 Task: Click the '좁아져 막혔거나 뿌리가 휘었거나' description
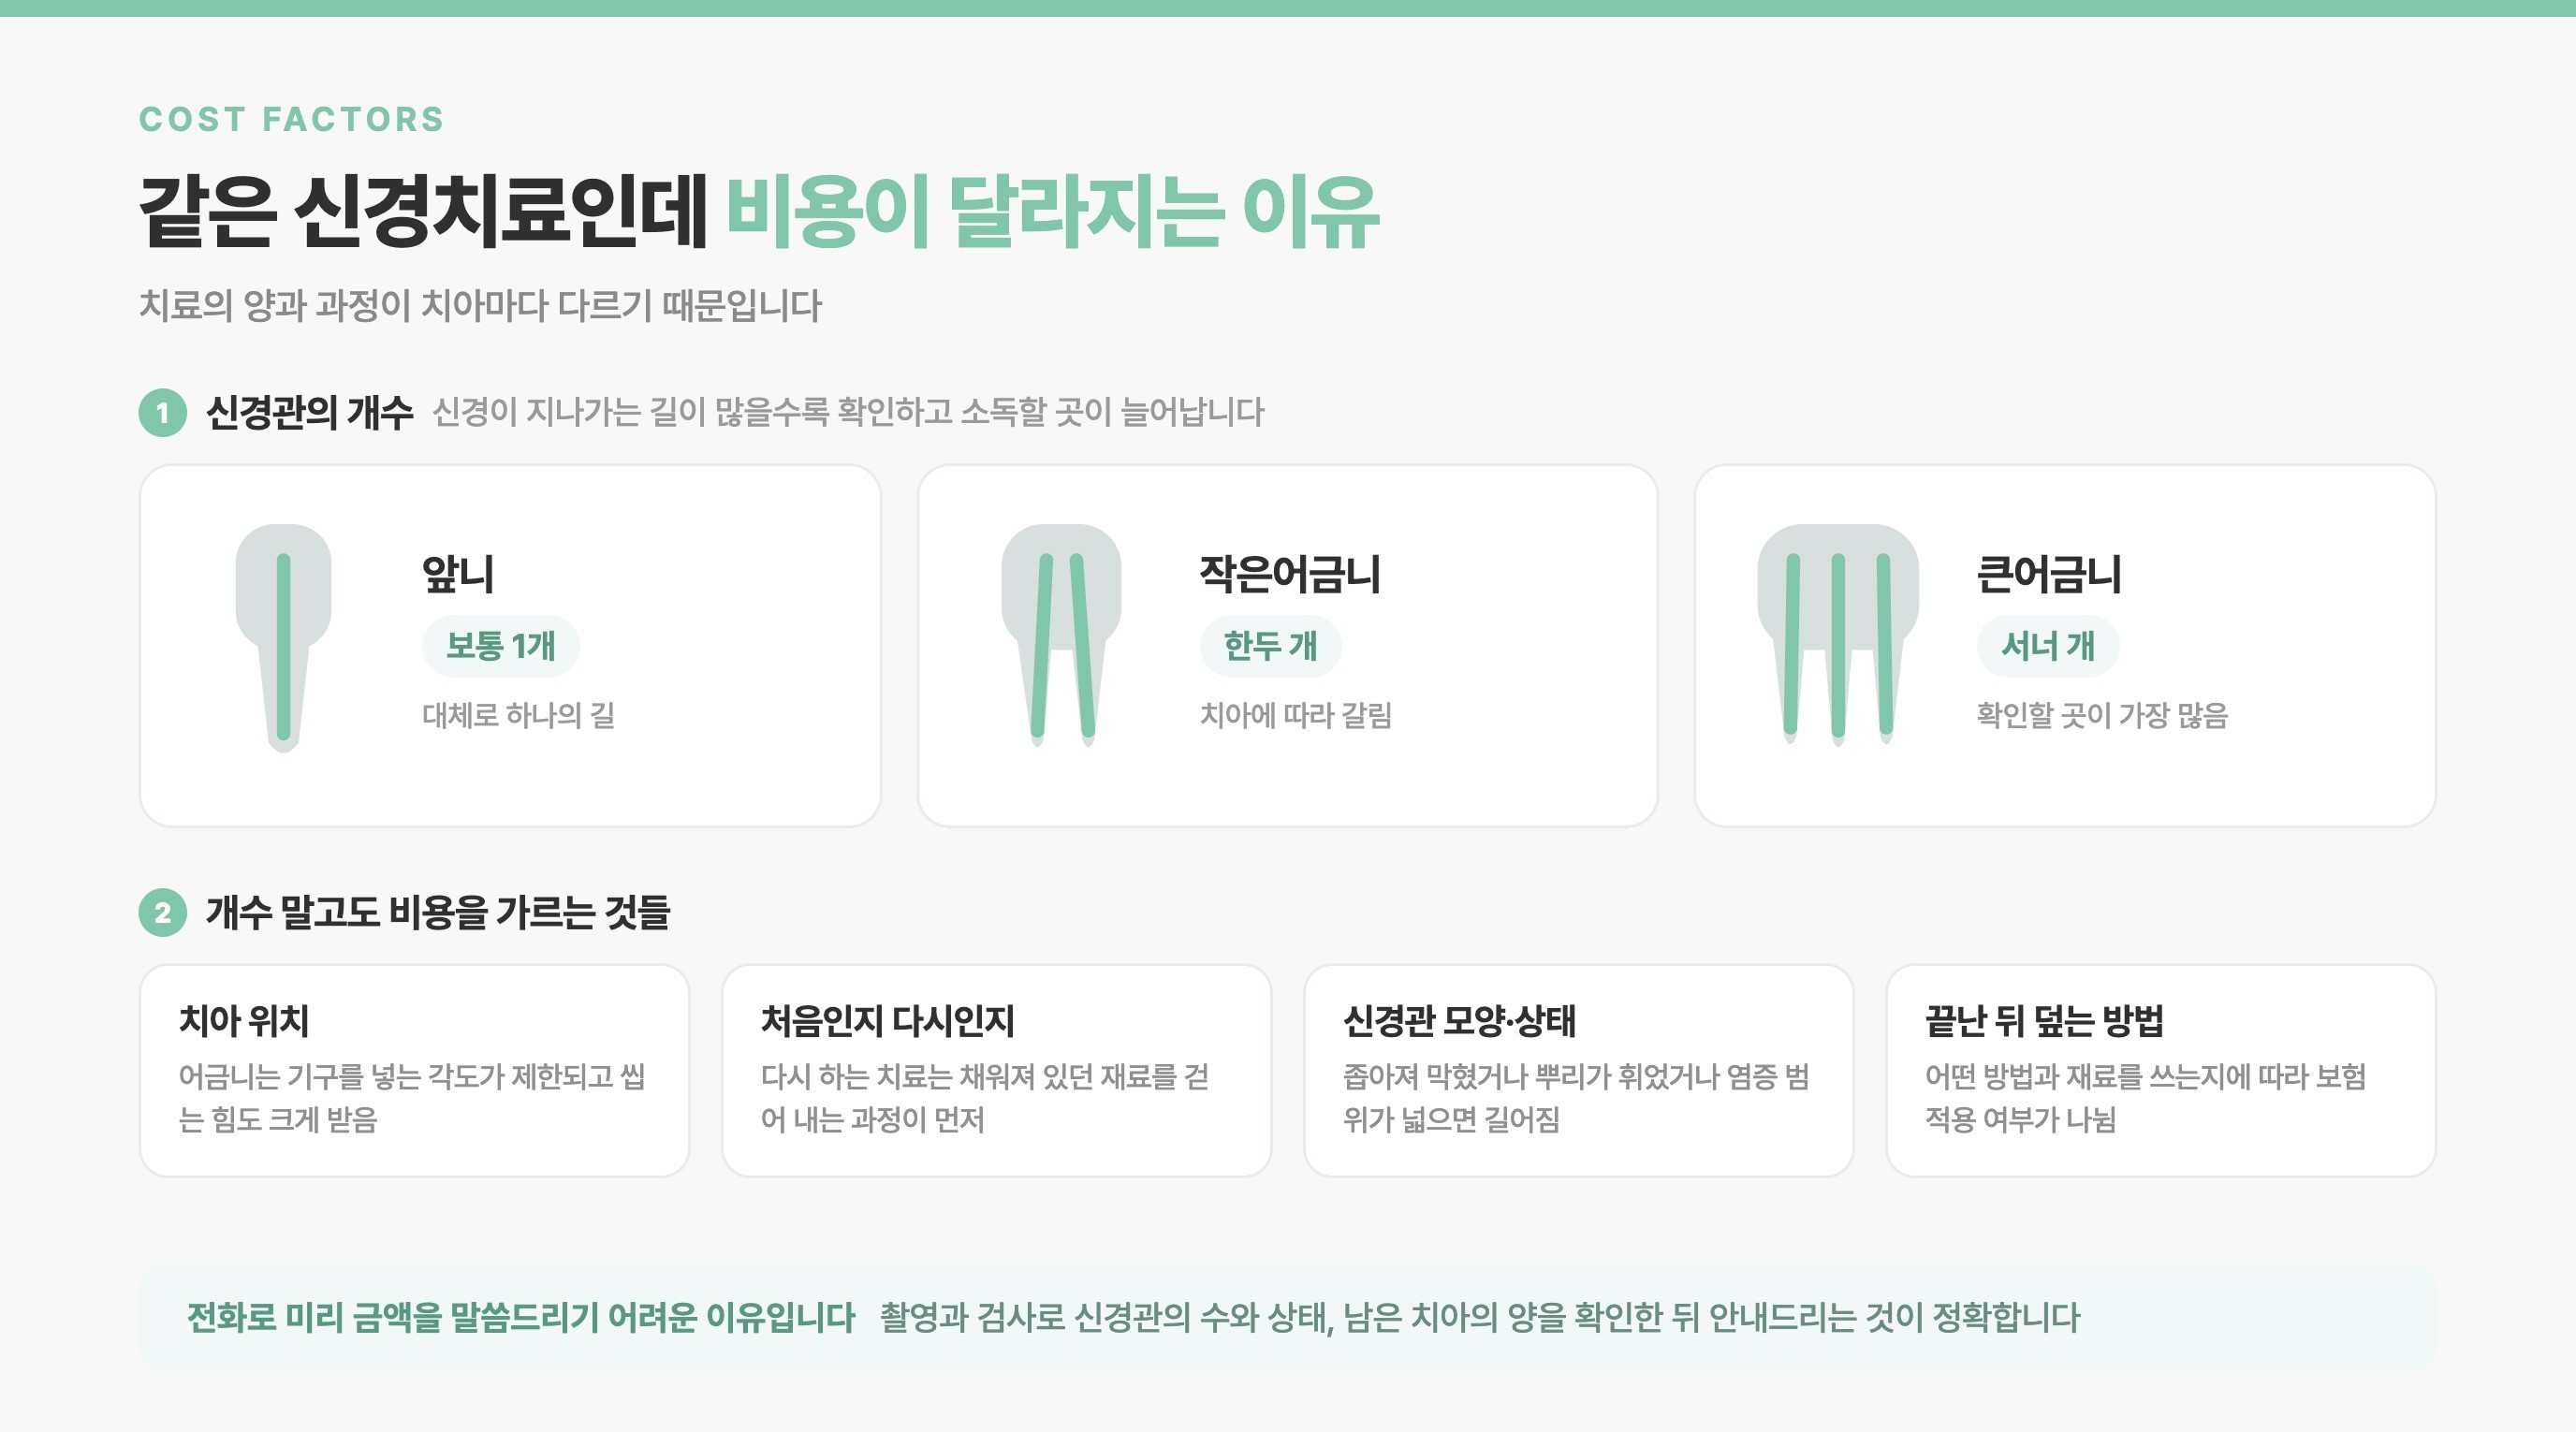pos(1576,1097)
